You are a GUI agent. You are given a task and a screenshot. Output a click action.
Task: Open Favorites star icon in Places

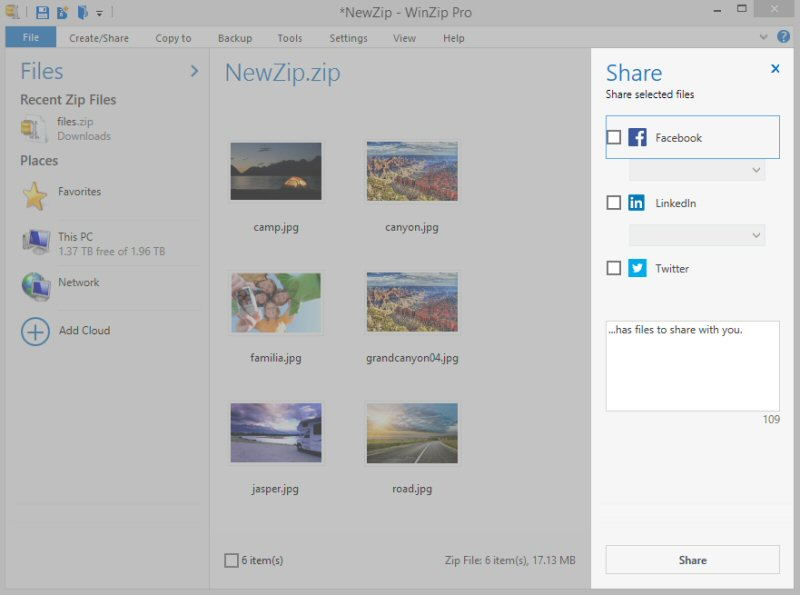(x=35, y=196)
